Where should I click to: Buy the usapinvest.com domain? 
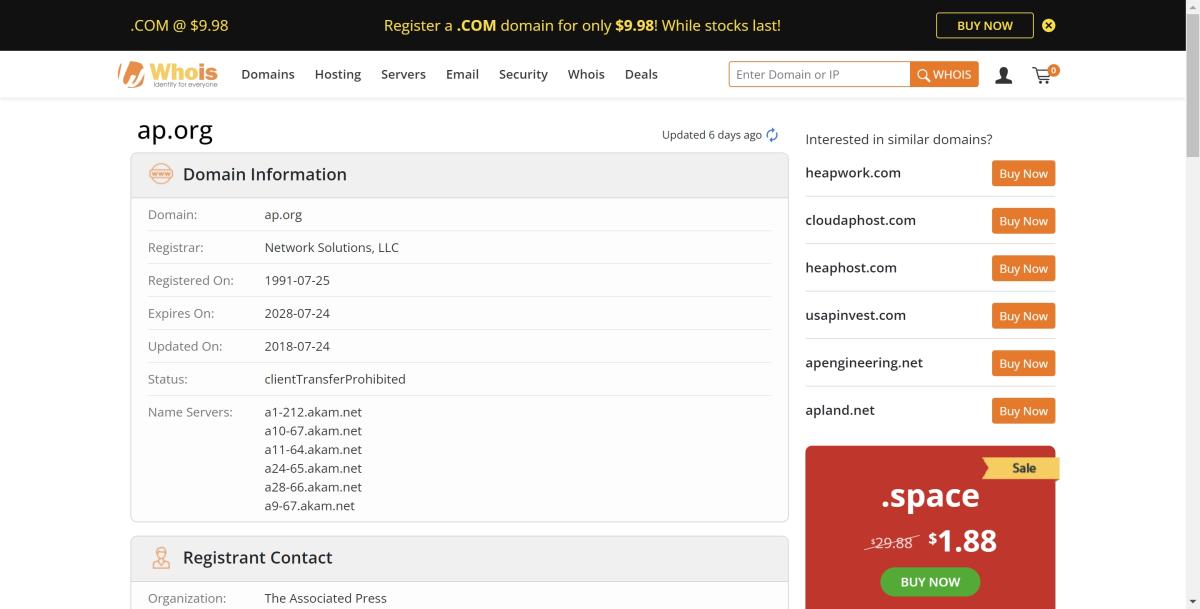[x=1022, y=315]
